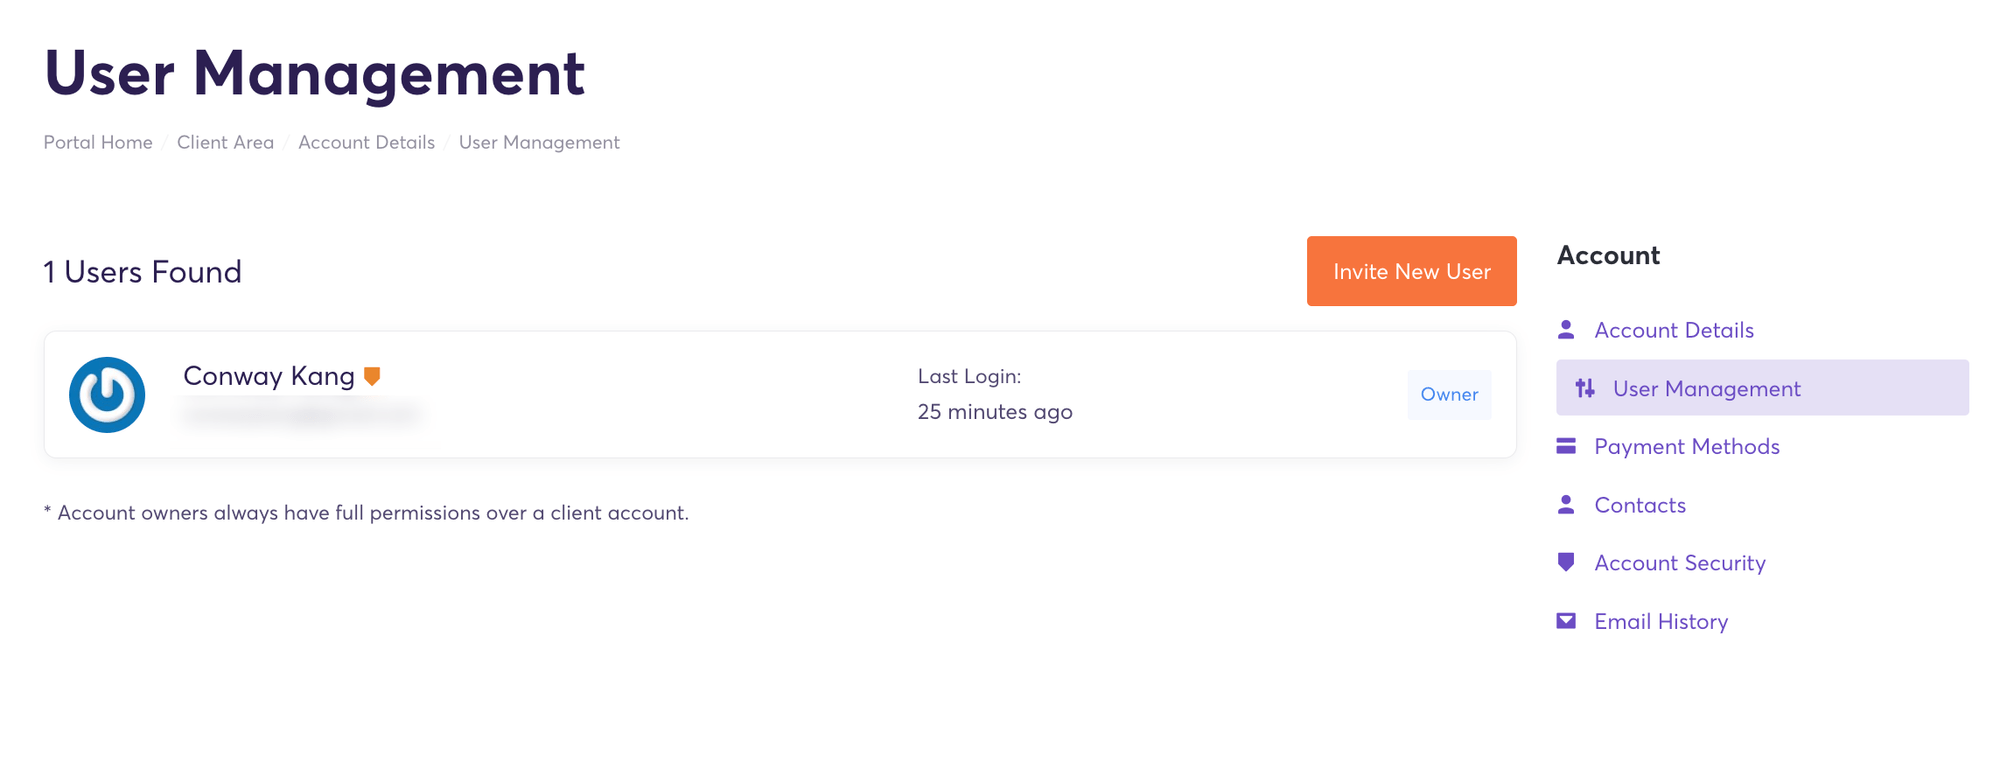Viewport: 2000px width, 782px height.
Task: Click the Payment Methods card icon
Action: [x=1566, y=446]
